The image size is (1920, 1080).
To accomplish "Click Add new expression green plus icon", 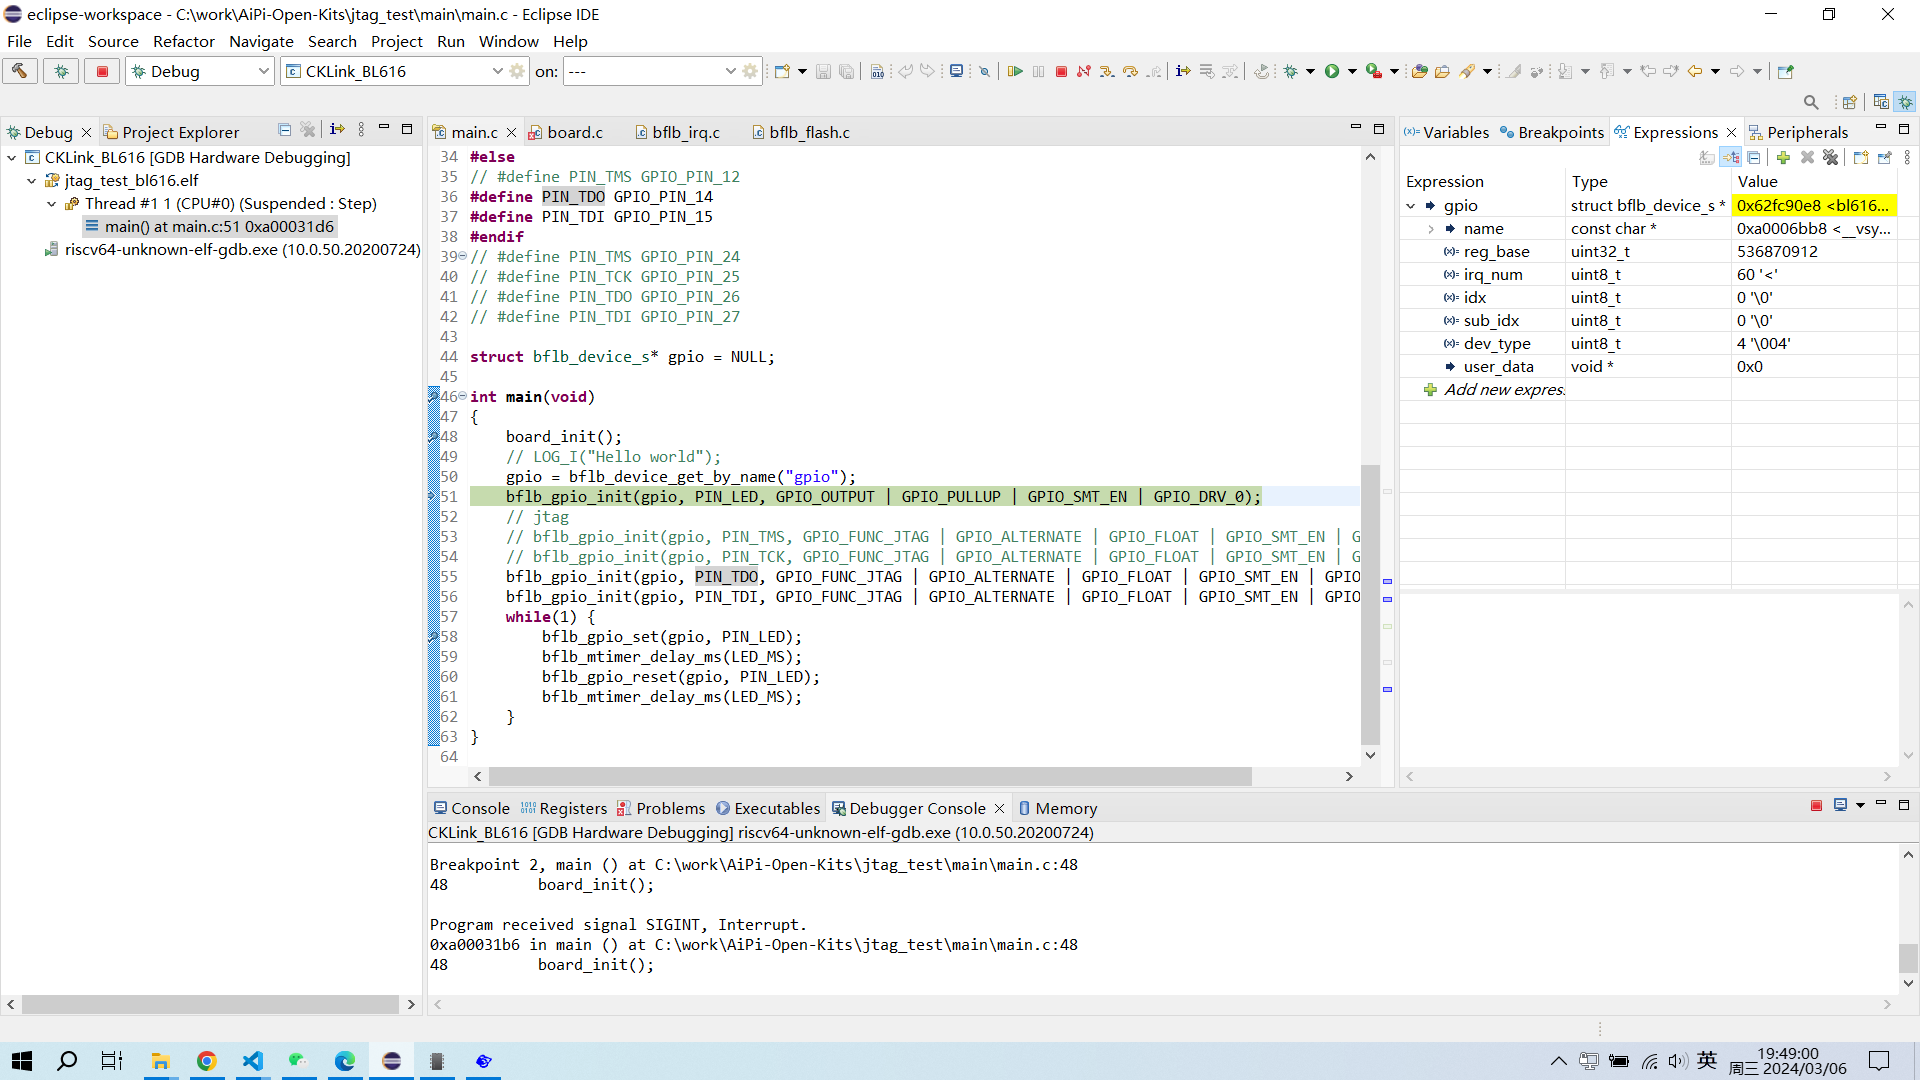I will (1783, 157).
